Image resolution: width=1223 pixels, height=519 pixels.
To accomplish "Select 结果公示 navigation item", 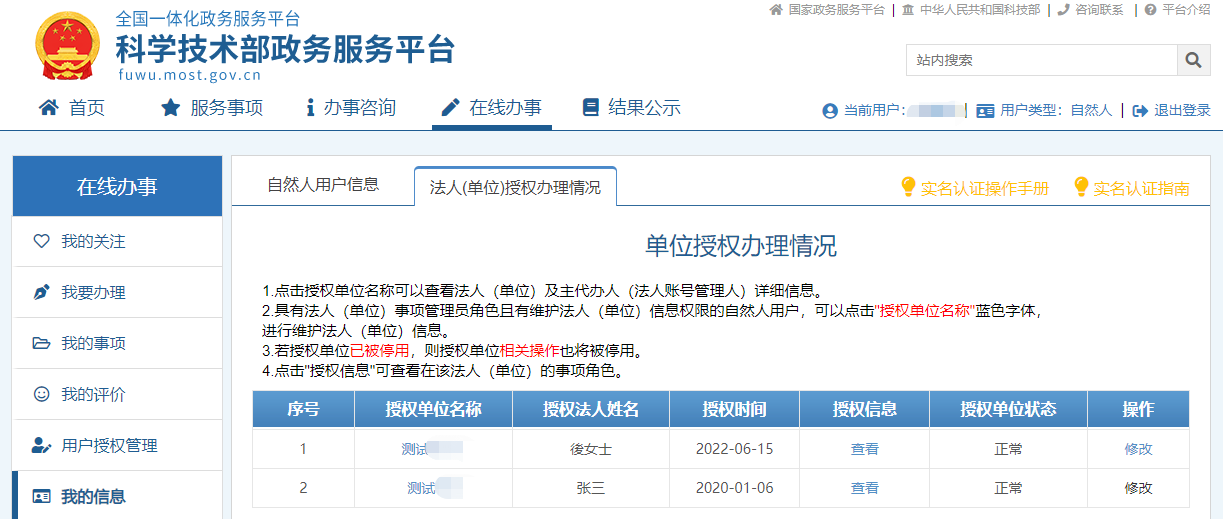I will point(631,108).
